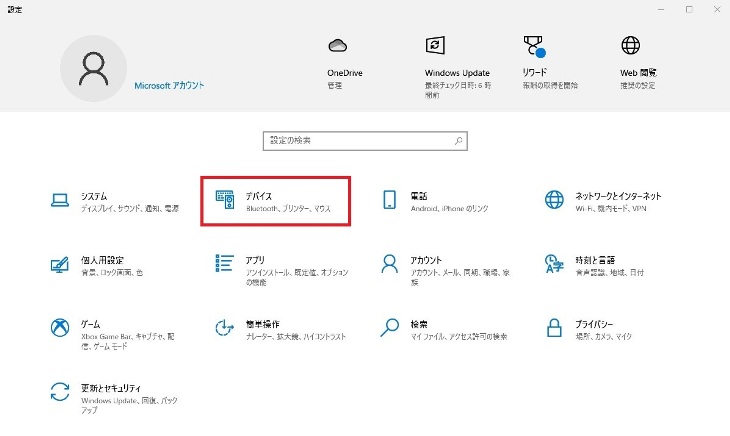Click the "Android、iPhone のリンク" description
This screenshot has width=730, height=436.
pos(449,208)
